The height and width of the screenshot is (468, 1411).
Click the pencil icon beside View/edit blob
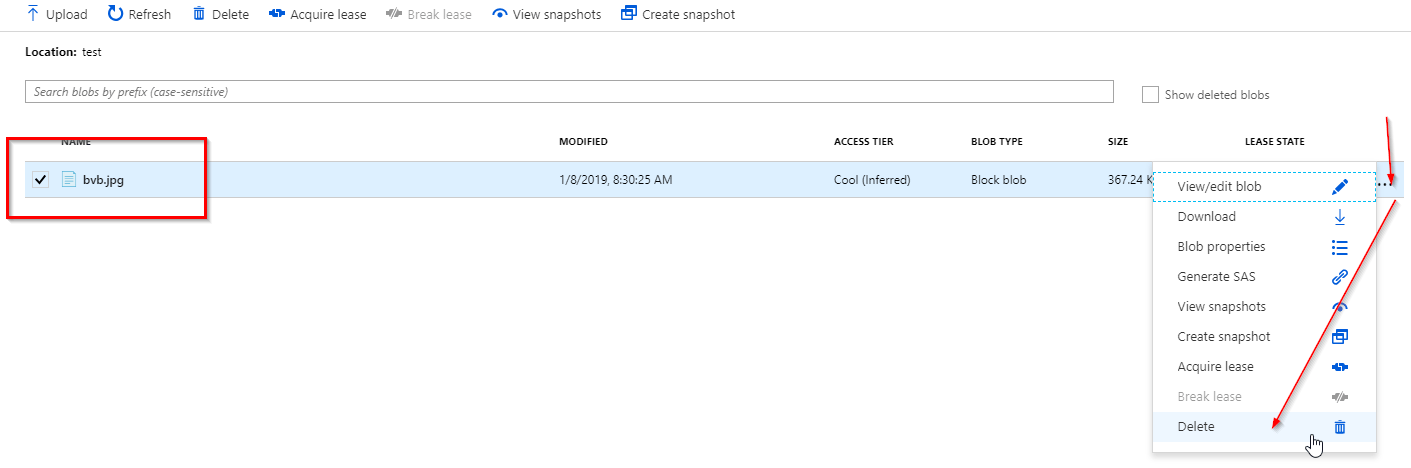pyautogui.click(x=1340, y=187)
